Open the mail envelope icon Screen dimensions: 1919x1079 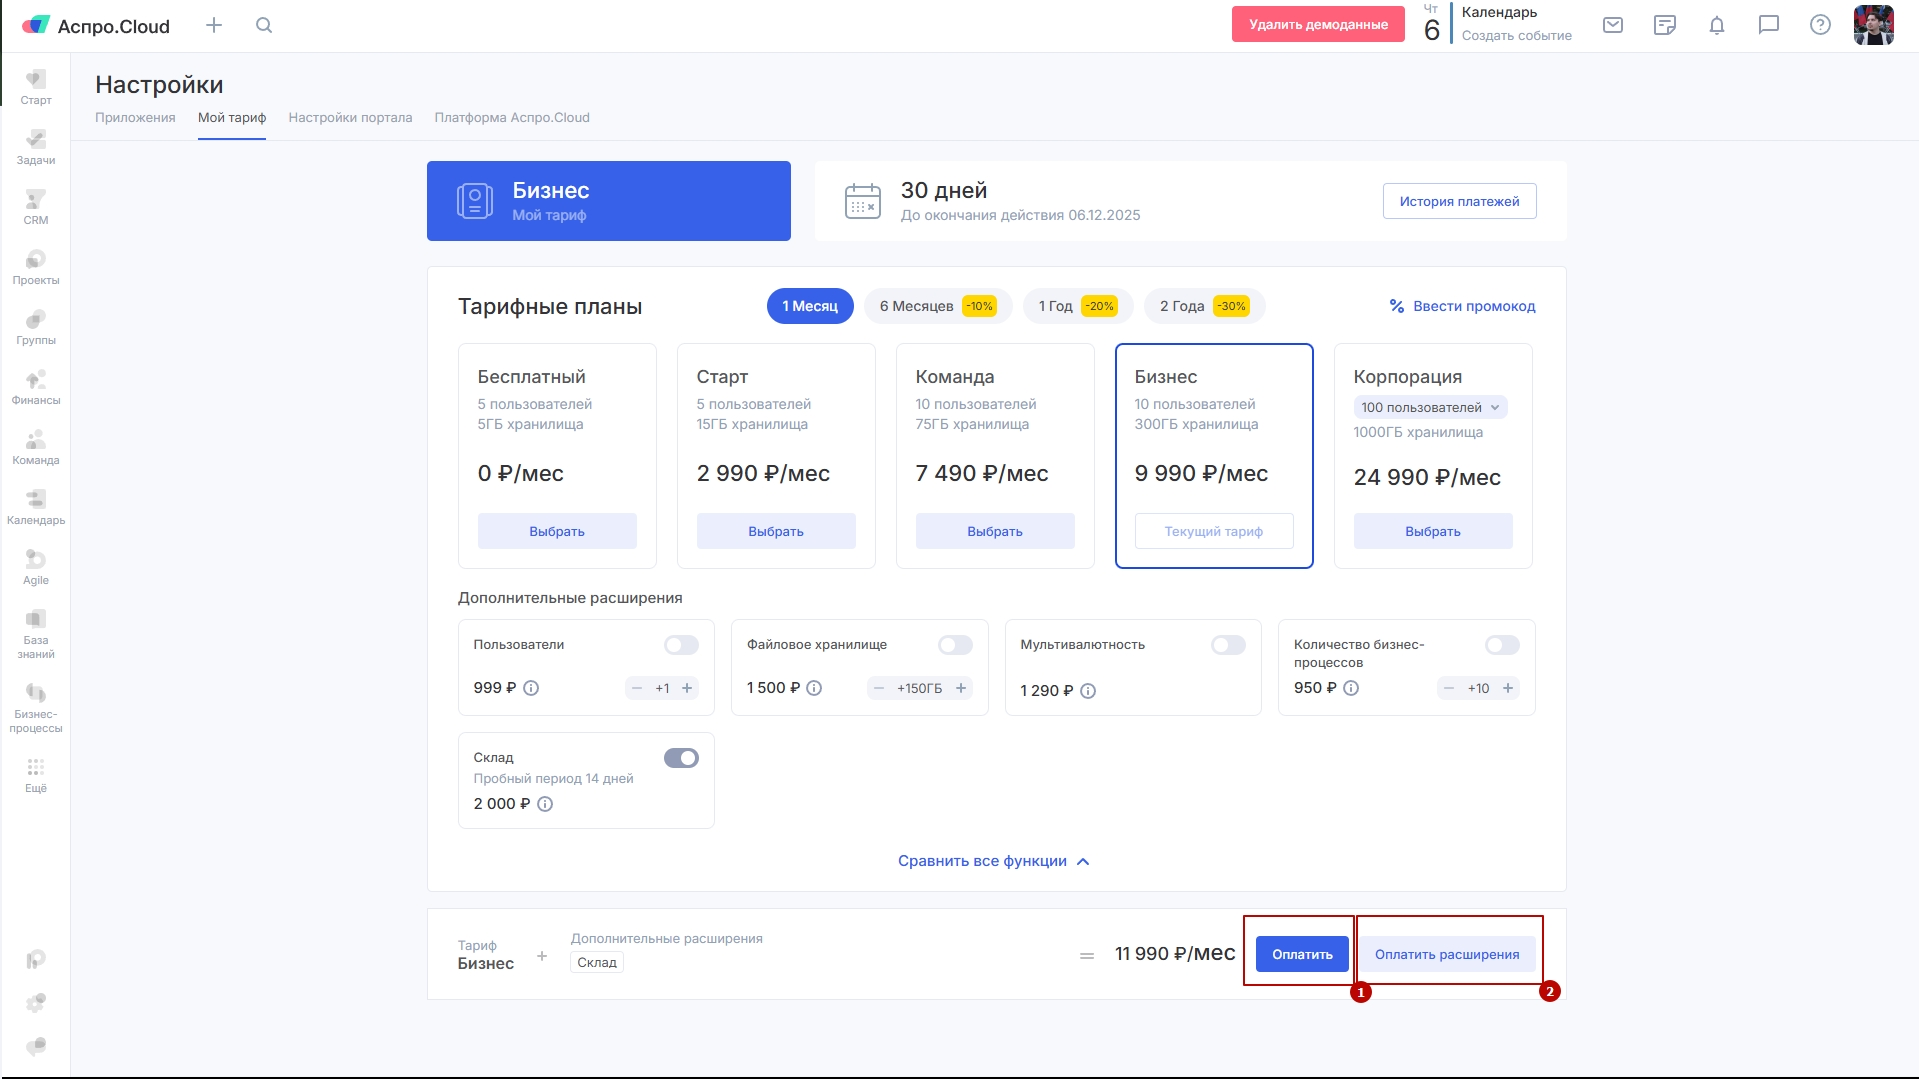[x=1612, y=26]
